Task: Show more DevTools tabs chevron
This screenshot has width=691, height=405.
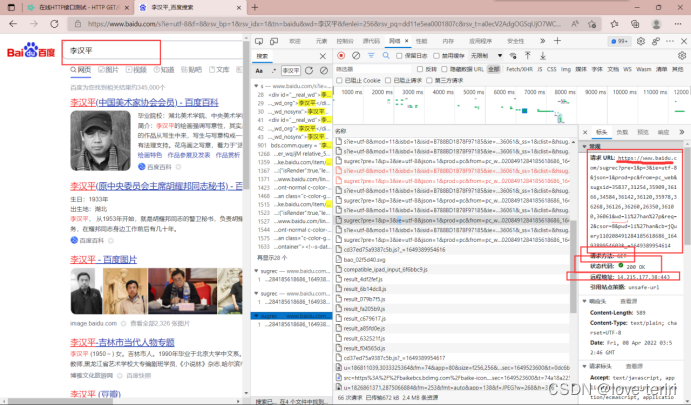Action: 542,41
